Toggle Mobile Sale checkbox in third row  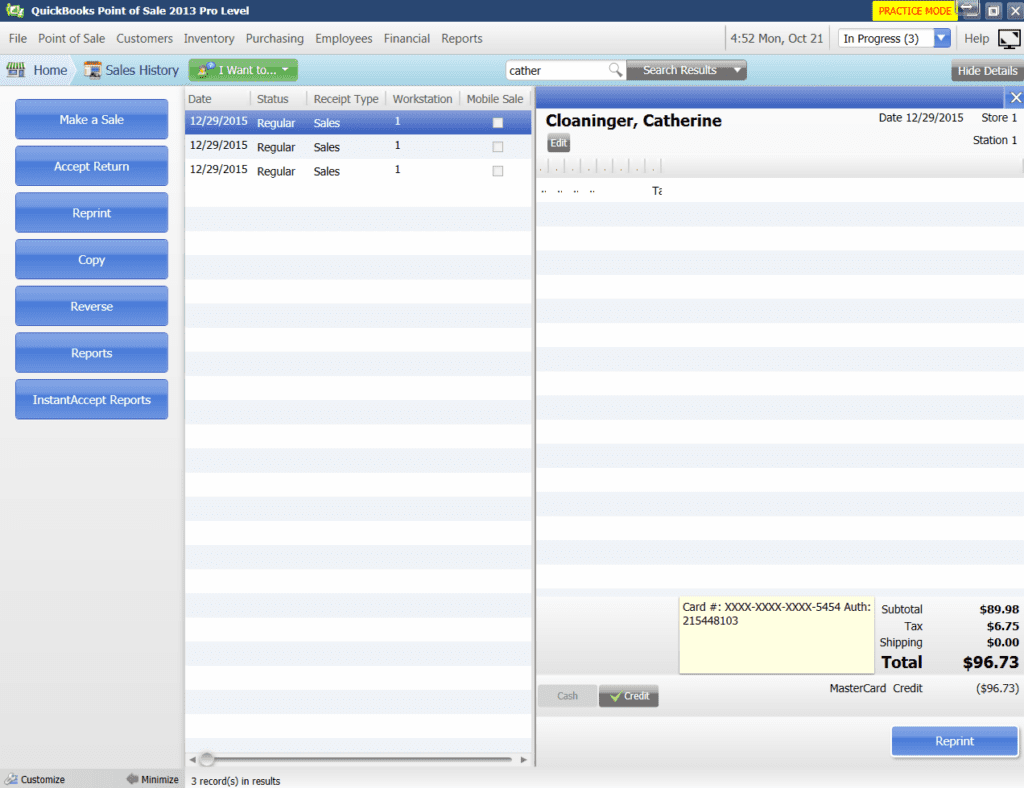[498, 171]
